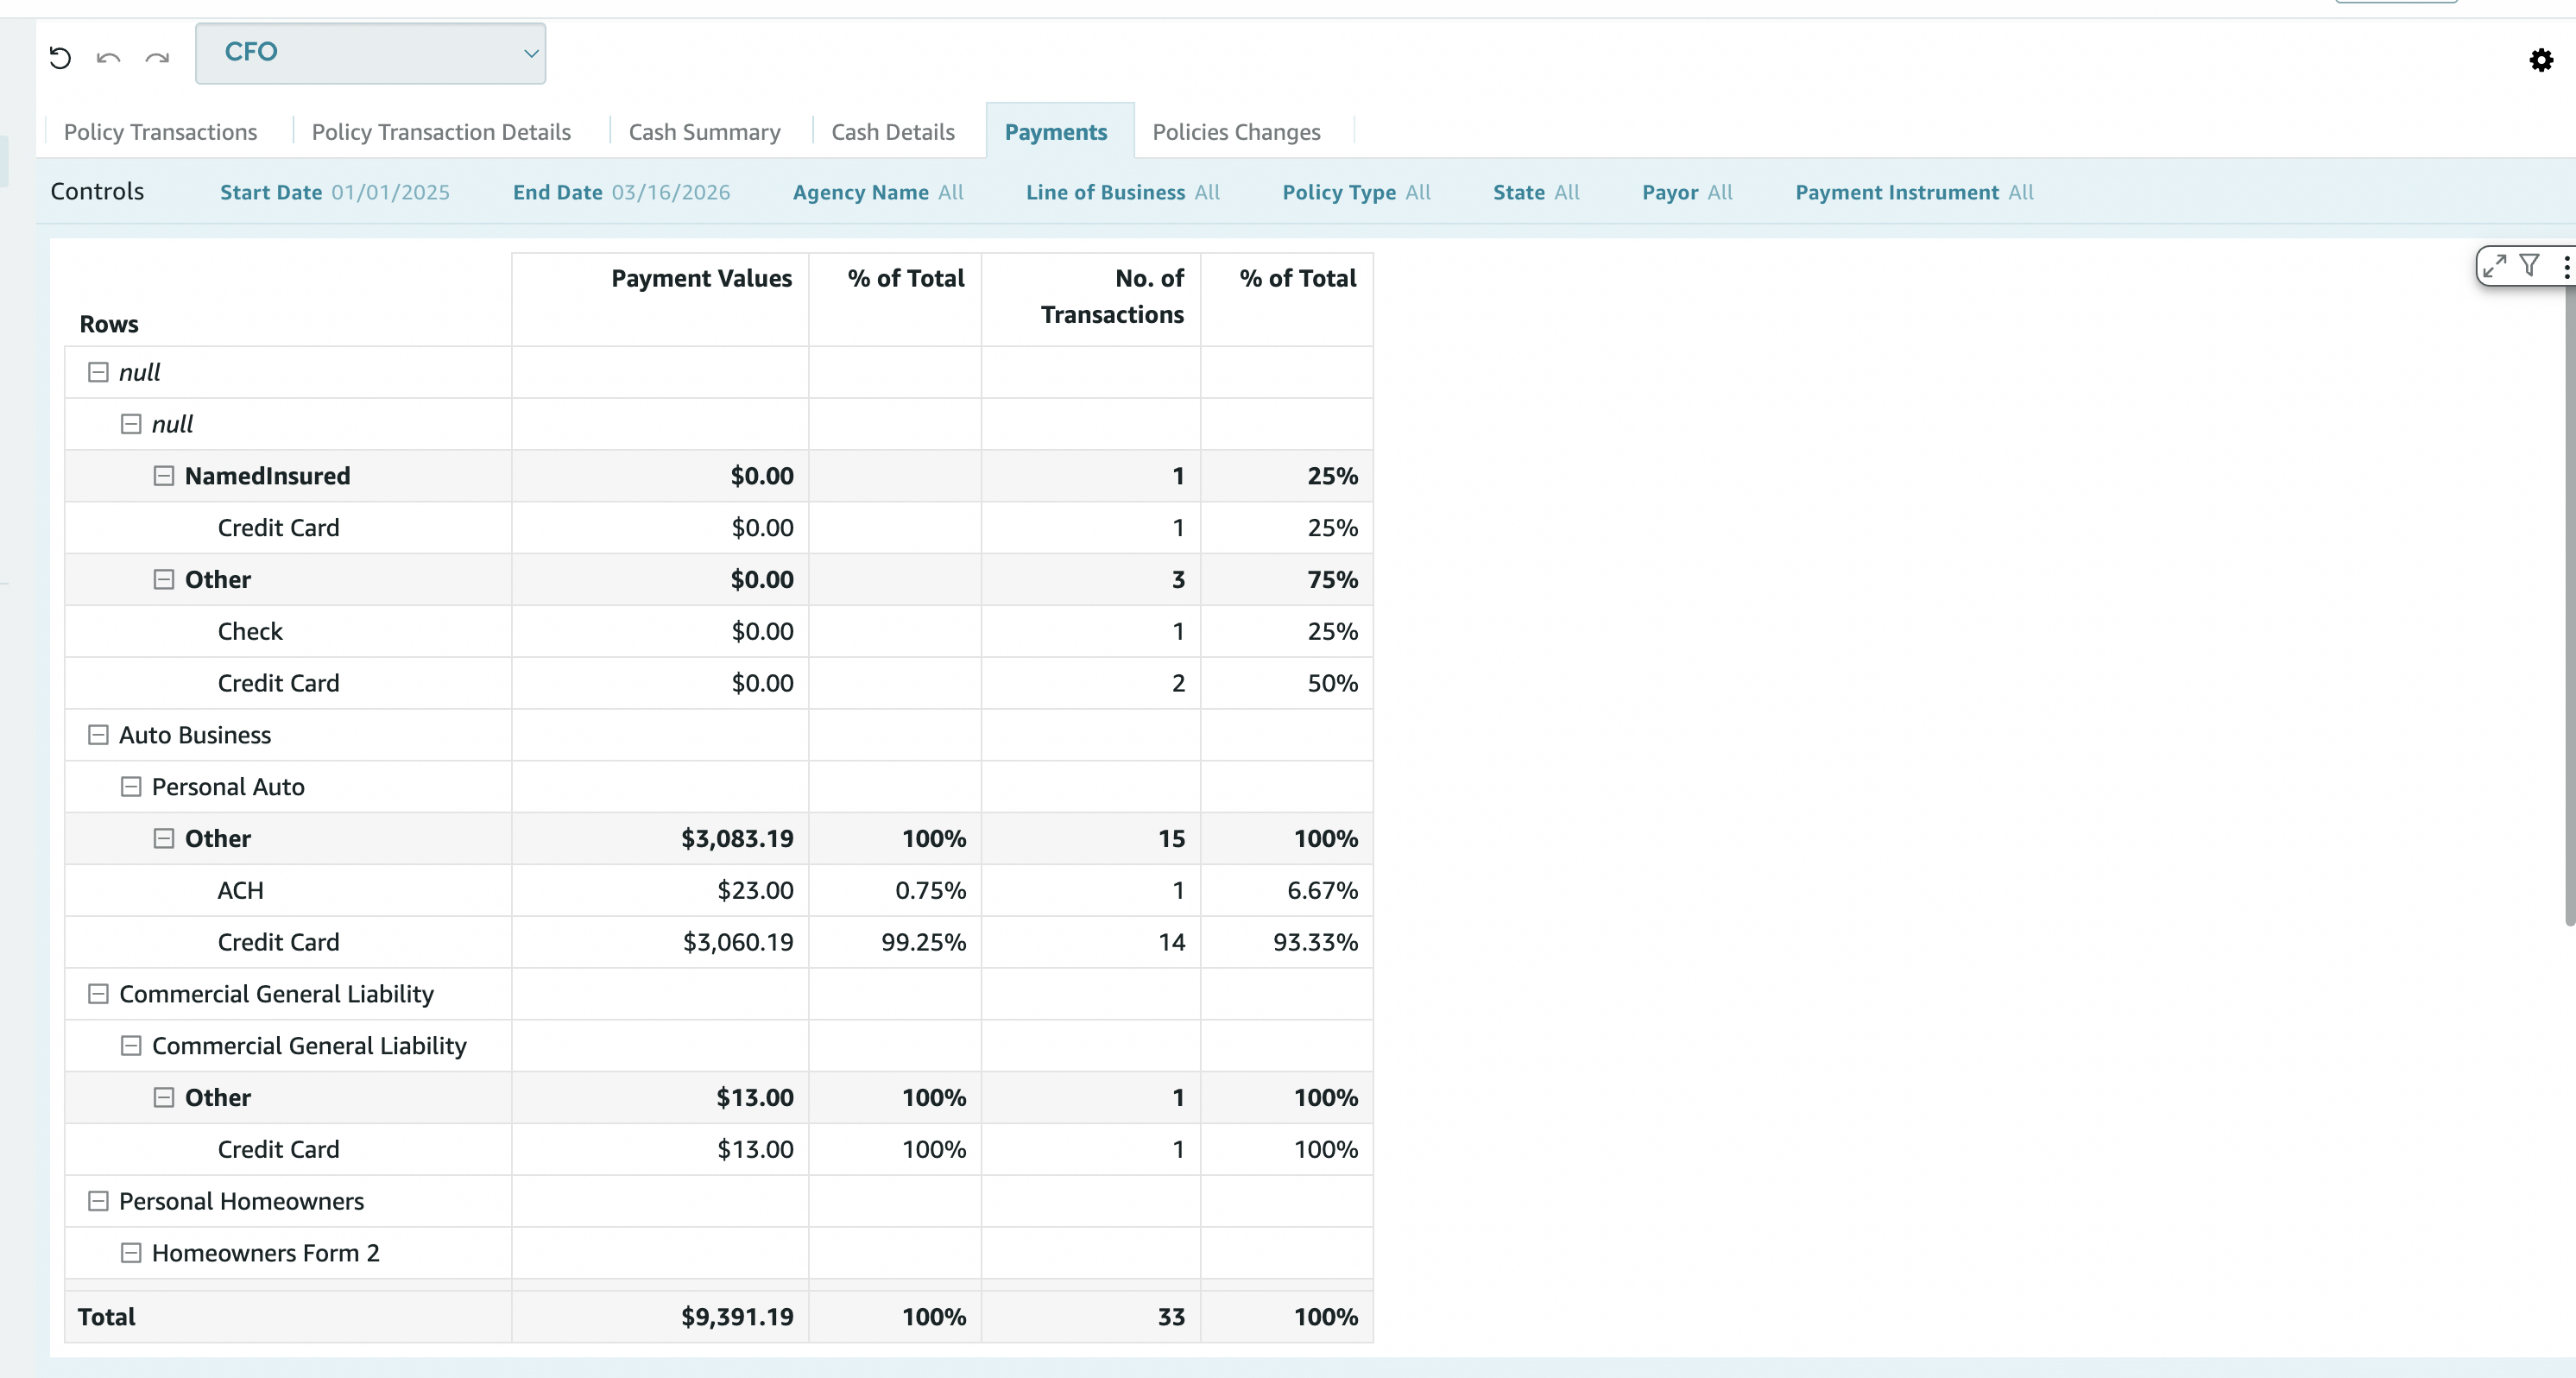Click the reset dashboard icon
The width and height of the screenshot is (2576, 1378).
click(x=60, y=58)
